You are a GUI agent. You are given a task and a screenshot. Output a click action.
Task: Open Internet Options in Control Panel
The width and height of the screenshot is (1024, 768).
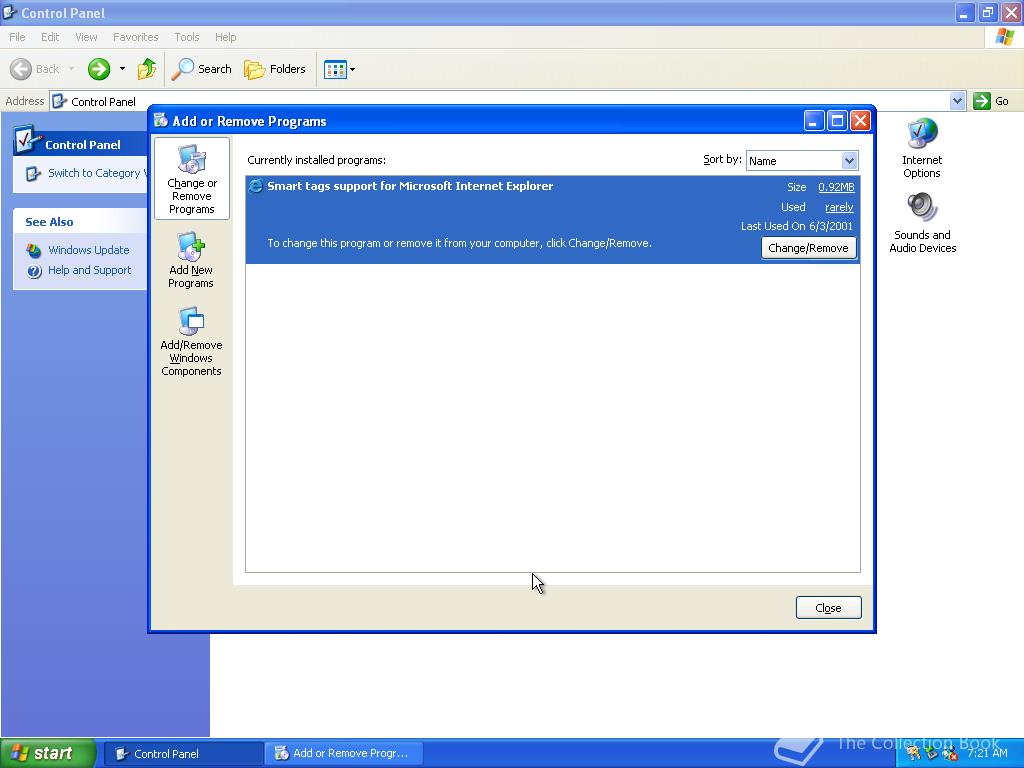[x=921, y=148]
